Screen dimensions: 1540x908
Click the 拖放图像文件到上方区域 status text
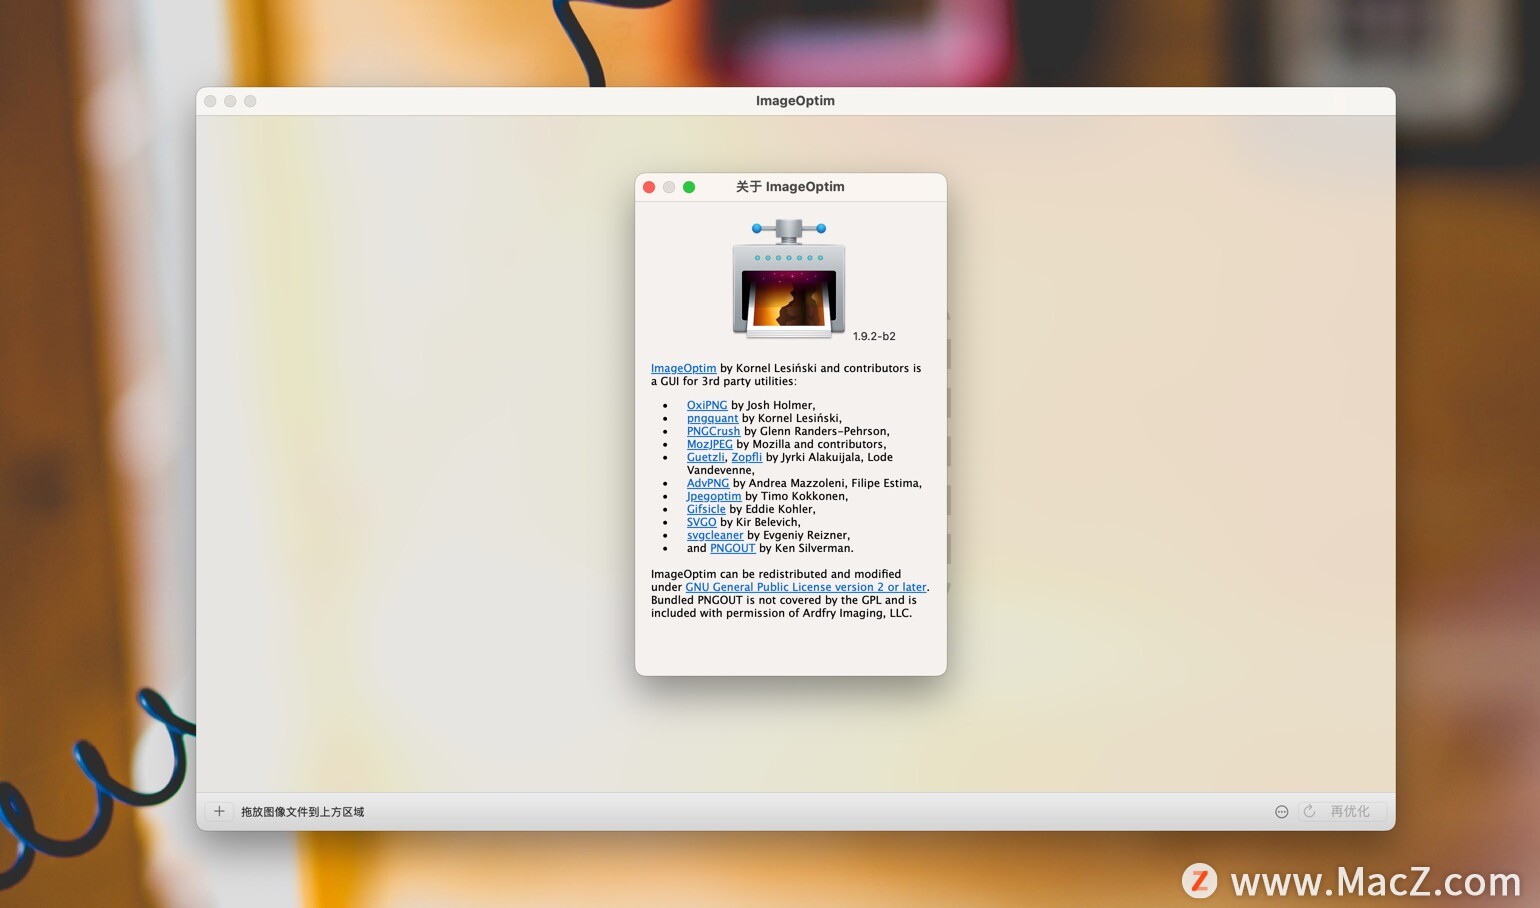click(x=302, y=812)
